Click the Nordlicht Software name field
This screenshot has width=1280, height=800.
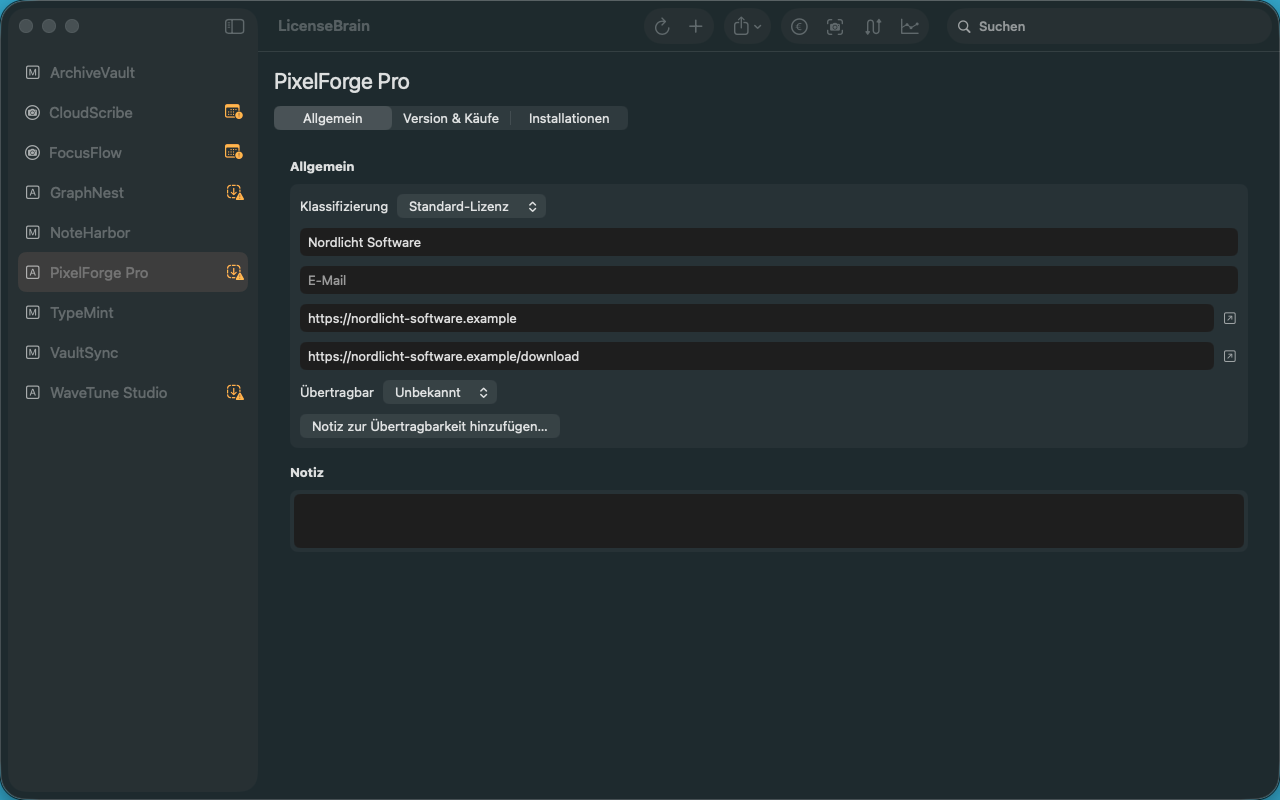pyautogui.click(x=769, y=242)
